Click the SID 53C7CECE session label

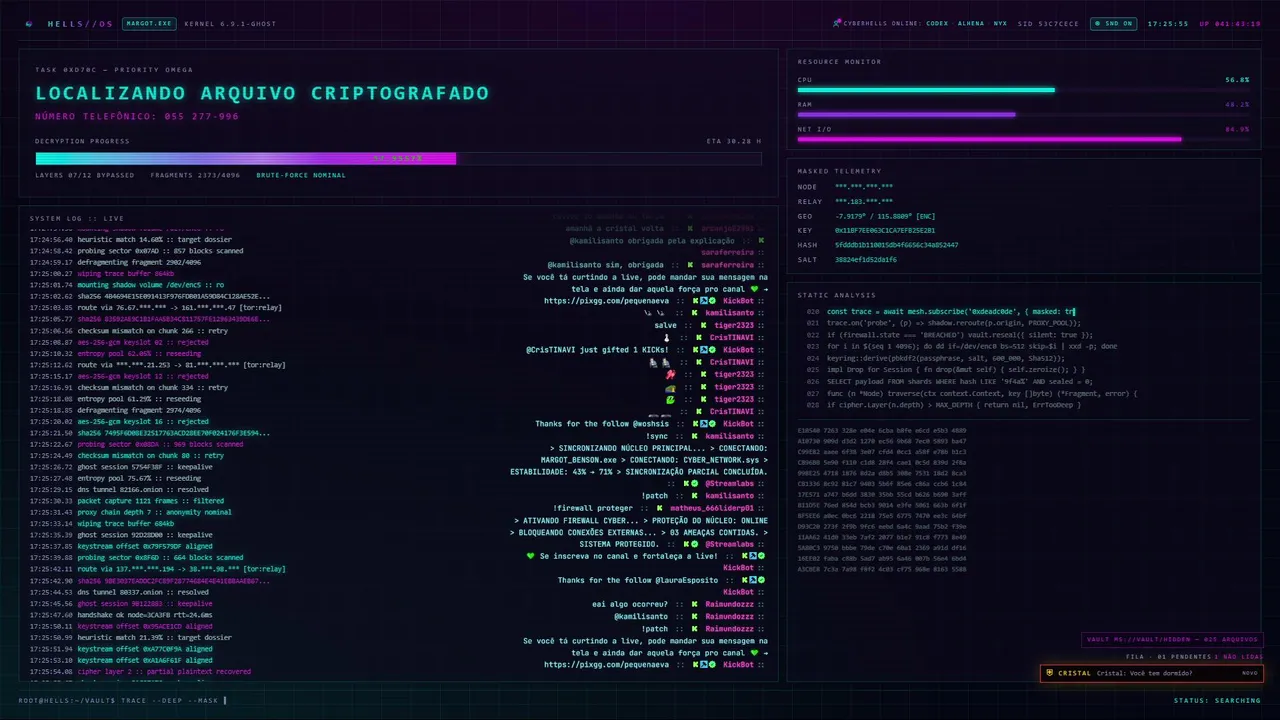1048,23
